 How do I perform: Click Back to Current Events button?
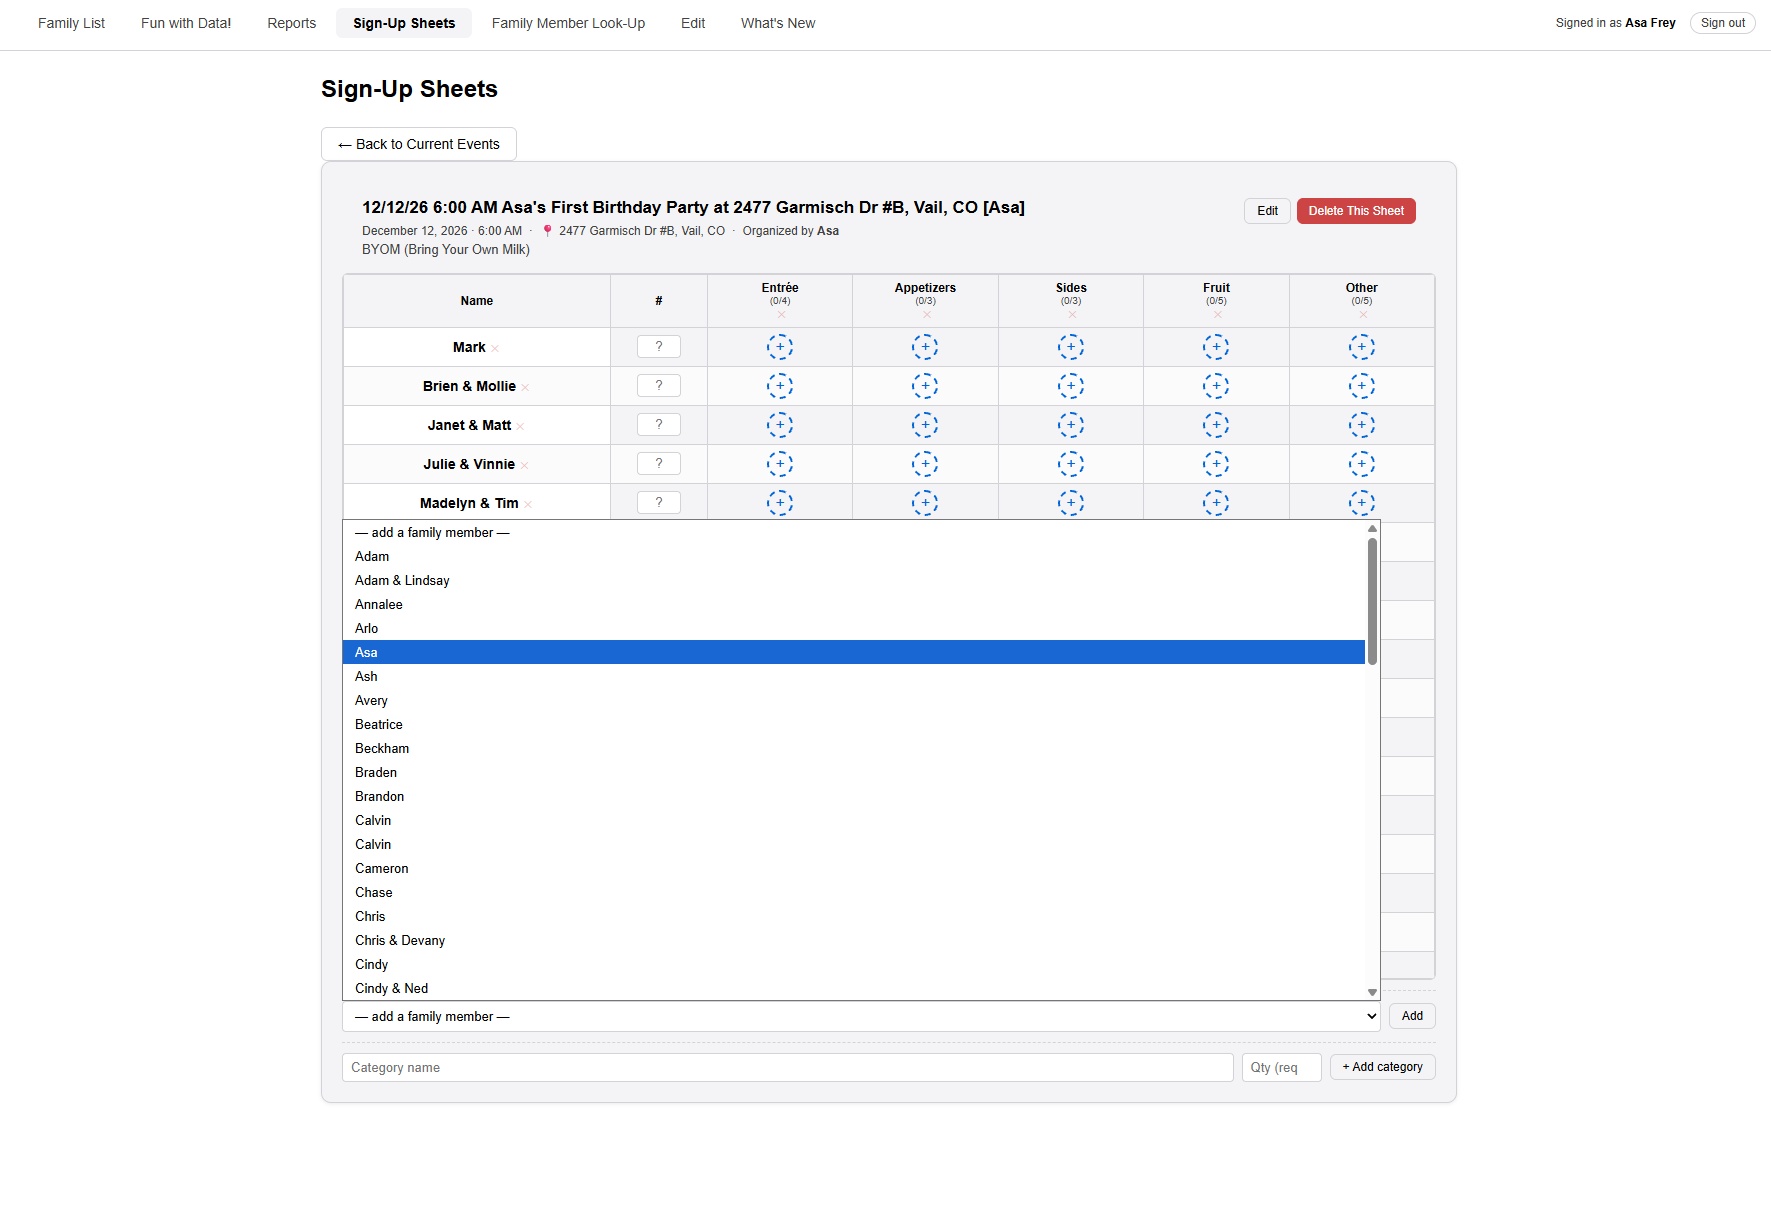tap(419, 144)
